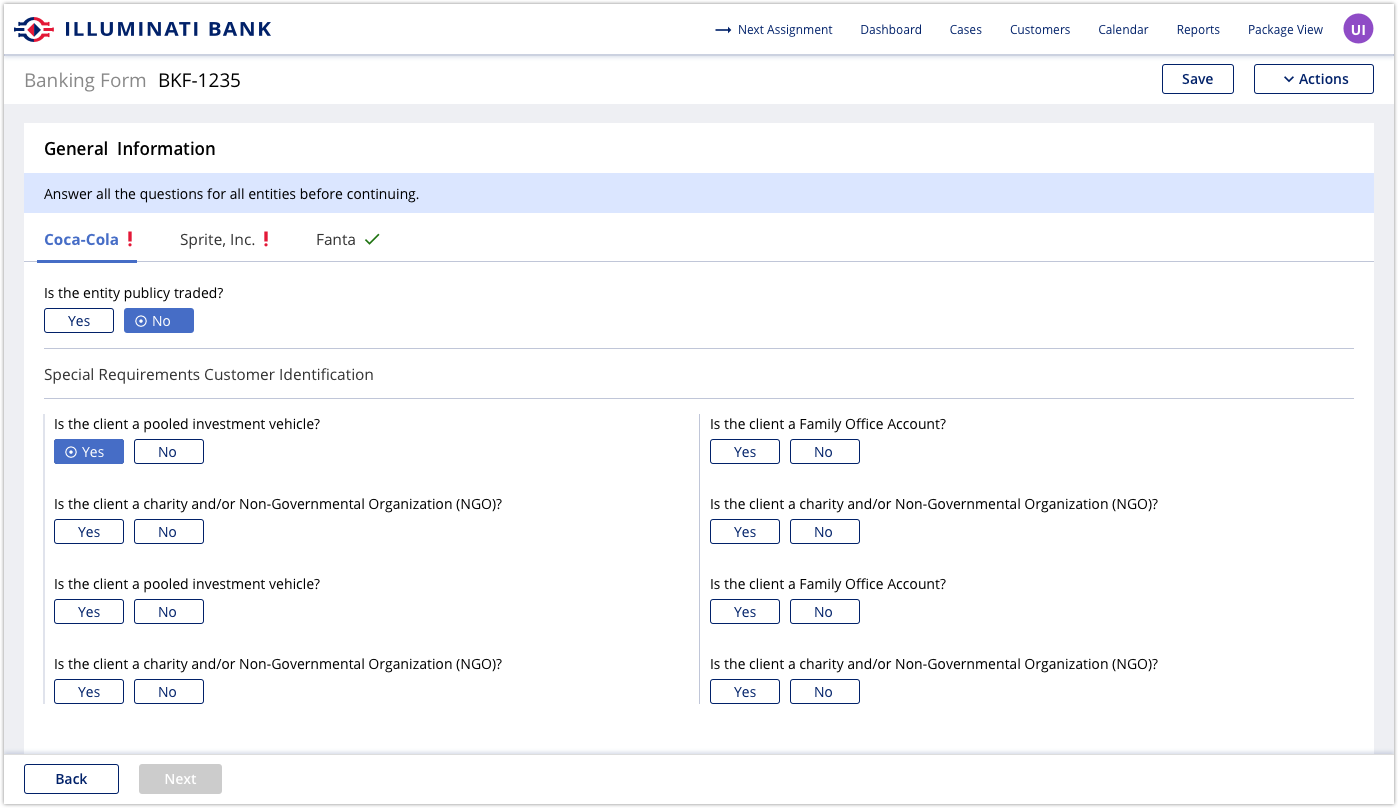Select No for pooled investment vehicle question
The height and width of the screenshot is (808, 1398).
[x=168, y=451]
